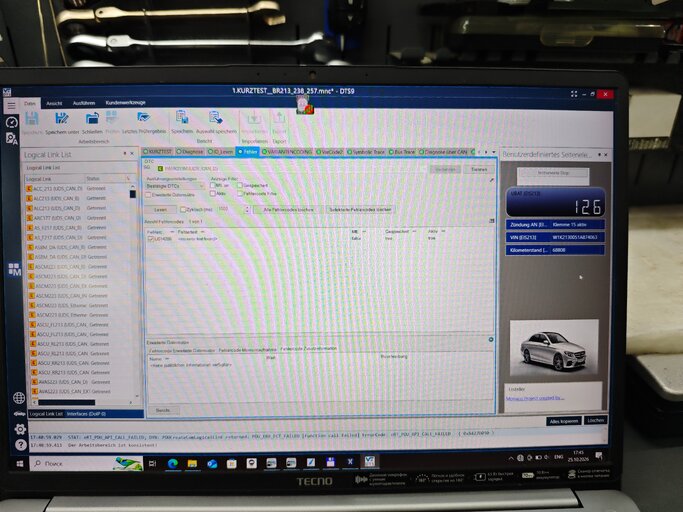Open the Kundenwerkzeuge ribbon tab
683x512 pixels.
125,103
